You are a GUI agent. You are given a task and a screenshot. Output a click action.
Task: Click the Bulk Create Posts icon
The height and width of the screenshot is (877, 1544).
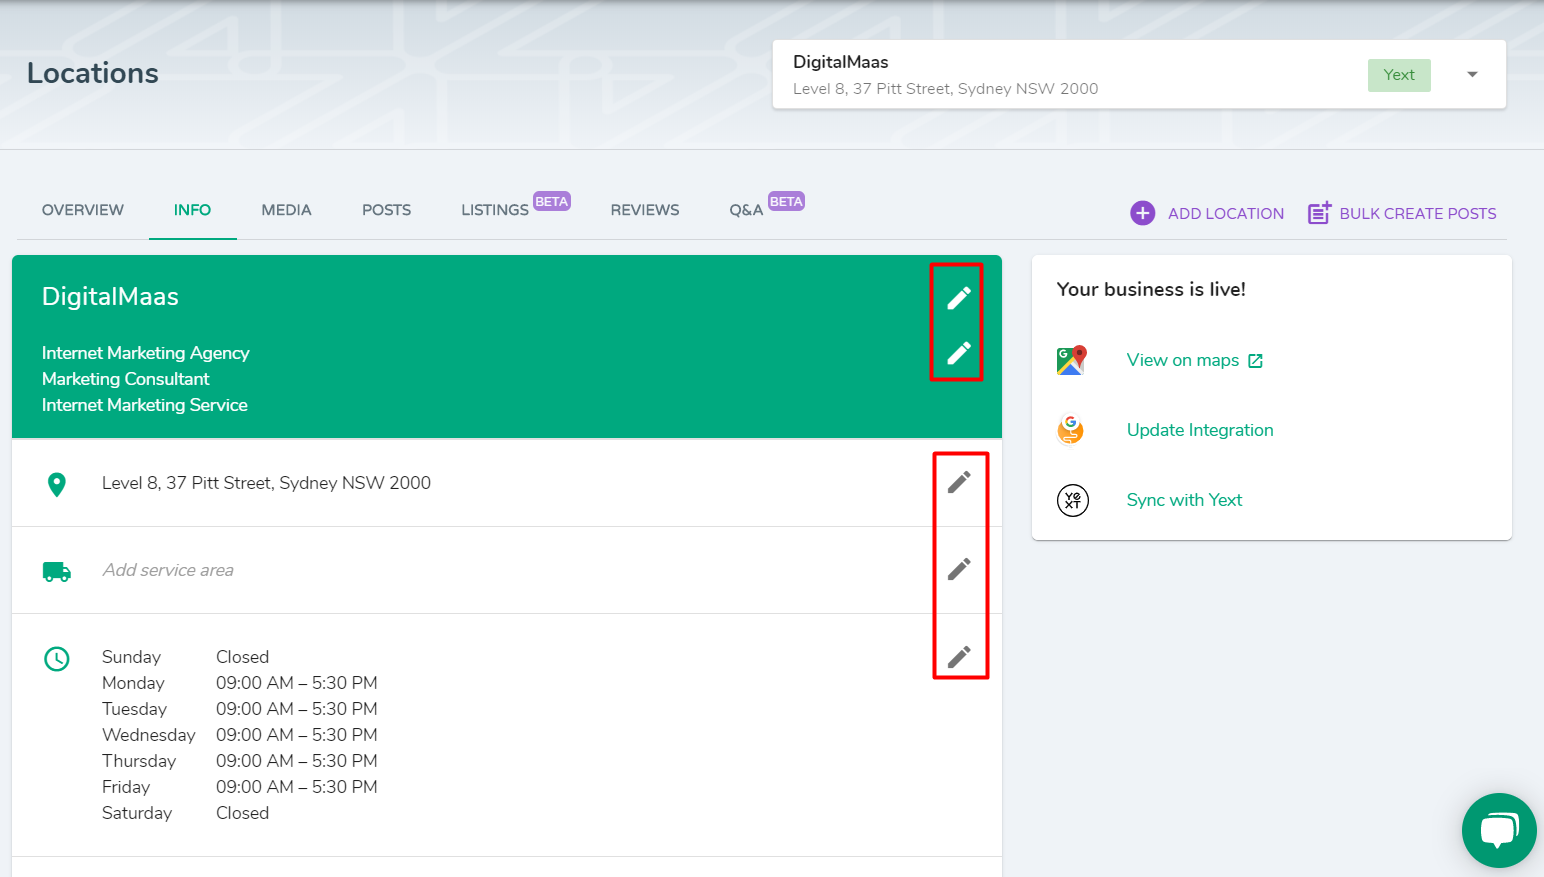click(x=1319, y=212)
